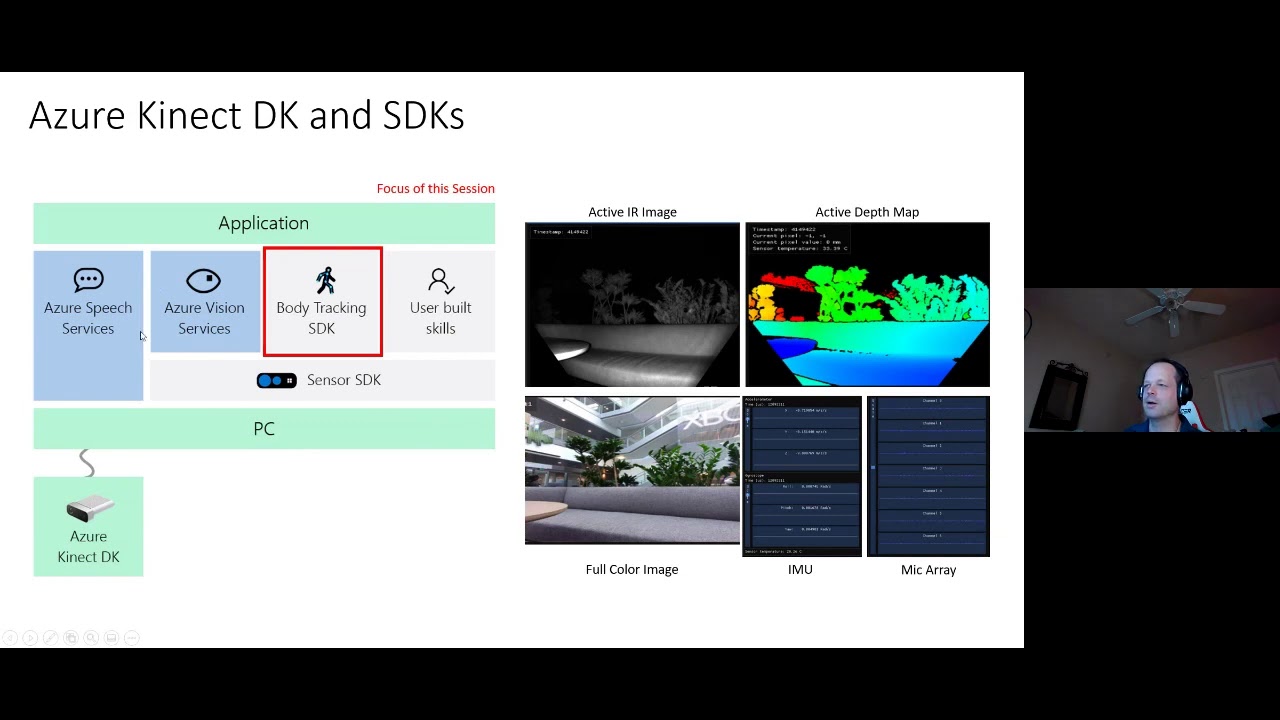Open the pen and pointer tools button
This screenshot has width=1280, height=720.
(x=51, y=638)
